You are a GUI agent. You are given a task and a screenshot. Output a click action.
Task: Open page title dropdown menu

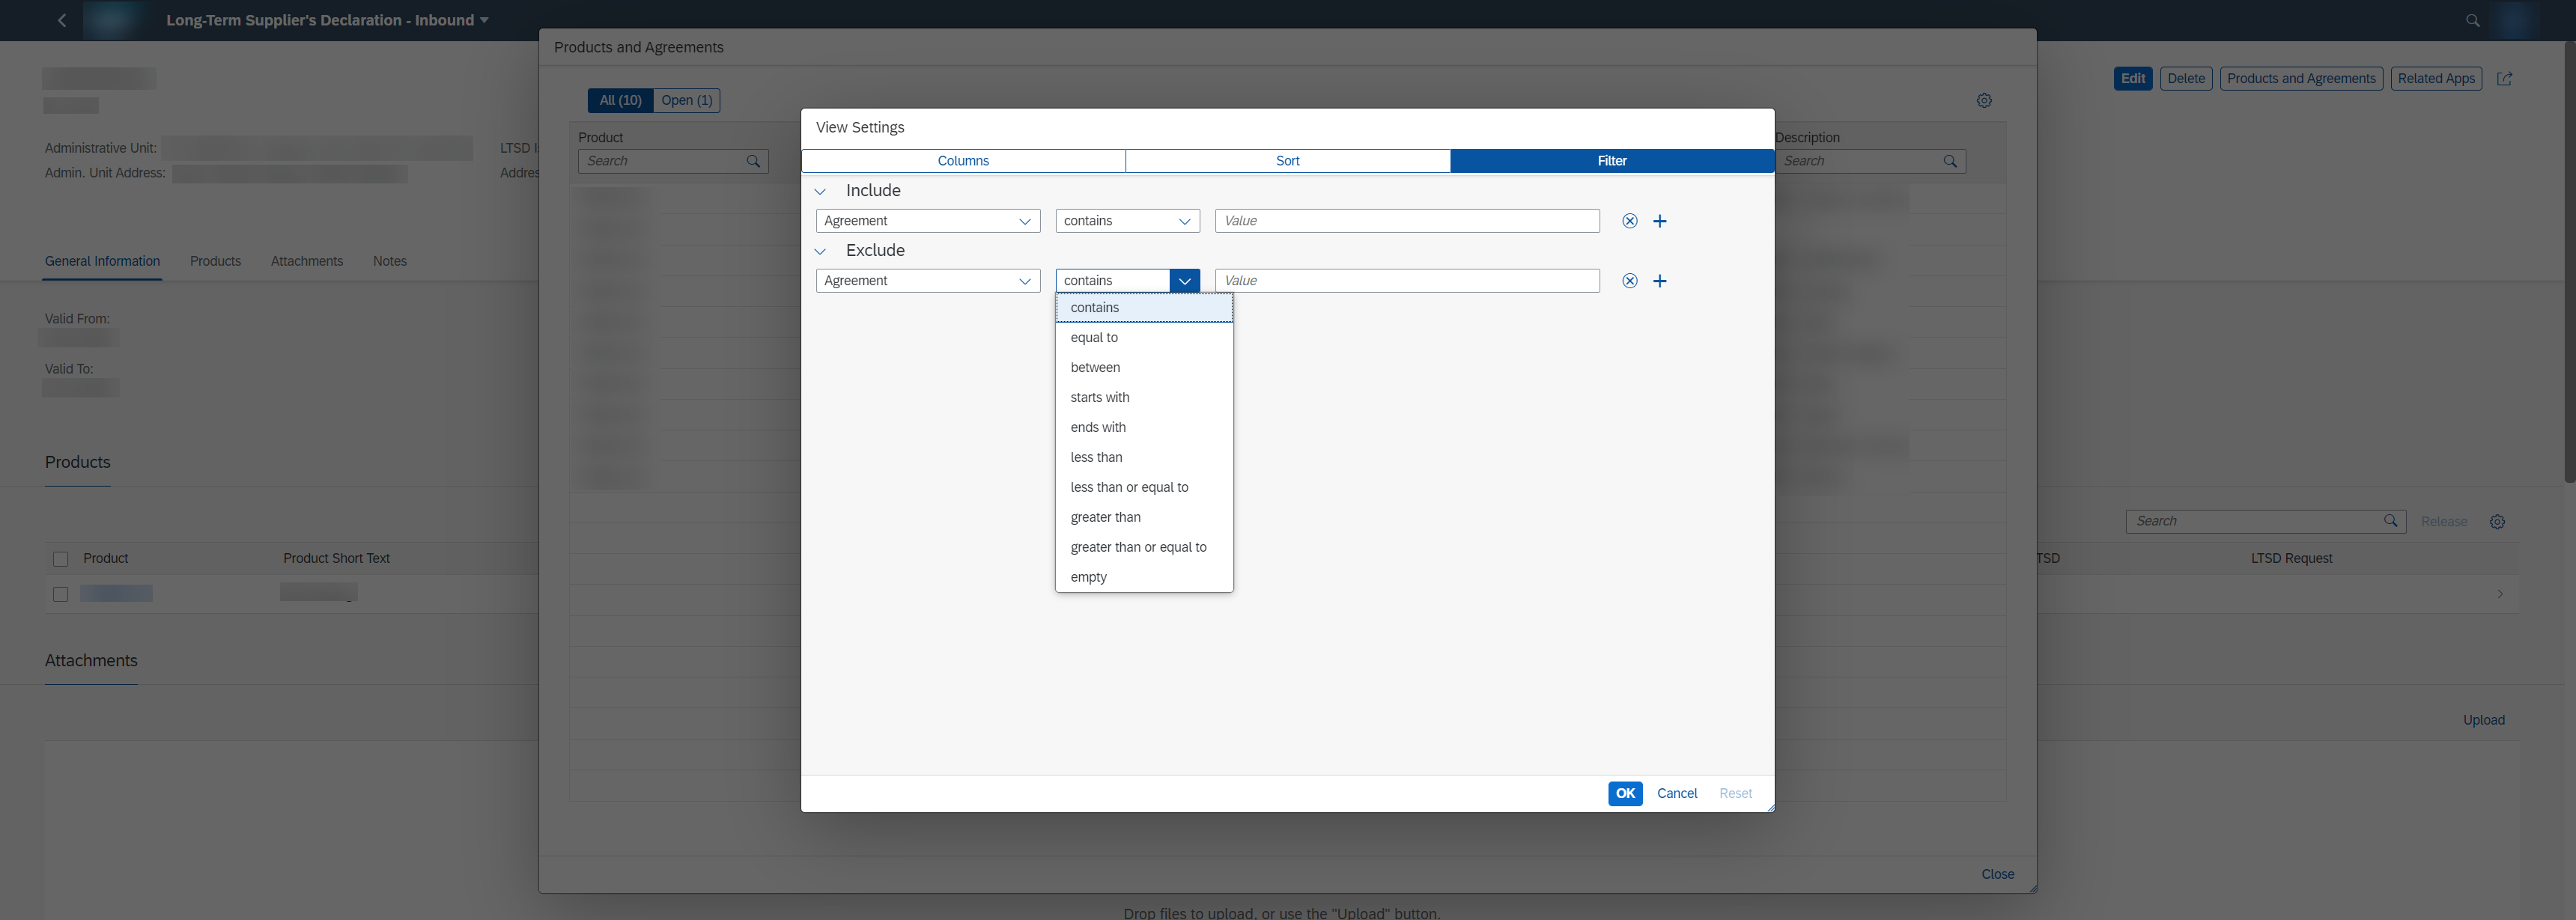coord(484,20)
